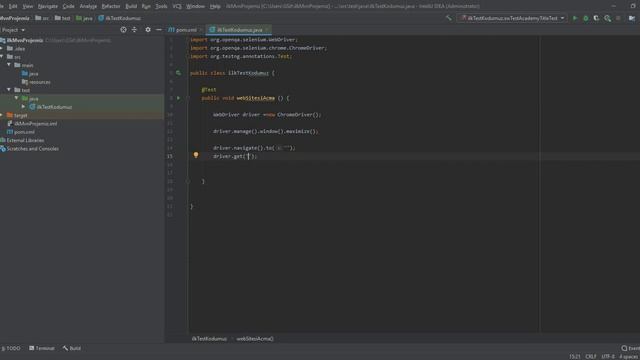This screenshot has width=640, height=360.
Task: Click the 15:21 caret position indicator
Action: pos(575,356)
